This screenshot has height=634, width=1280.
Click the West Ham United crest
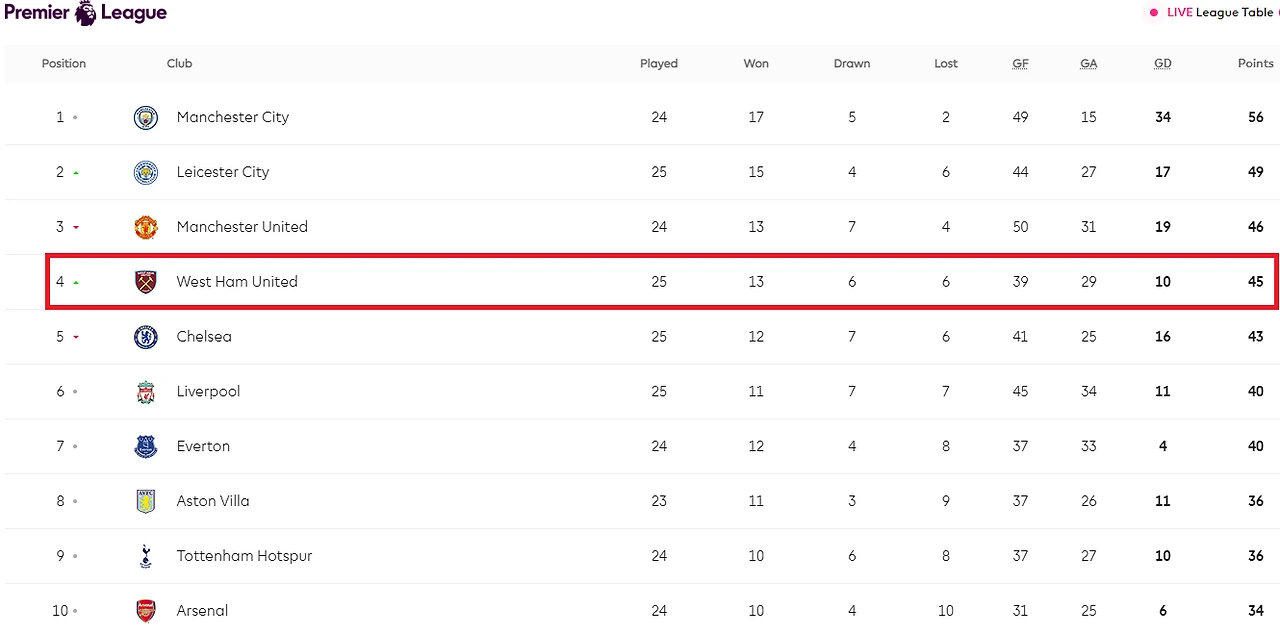(146, 282)
